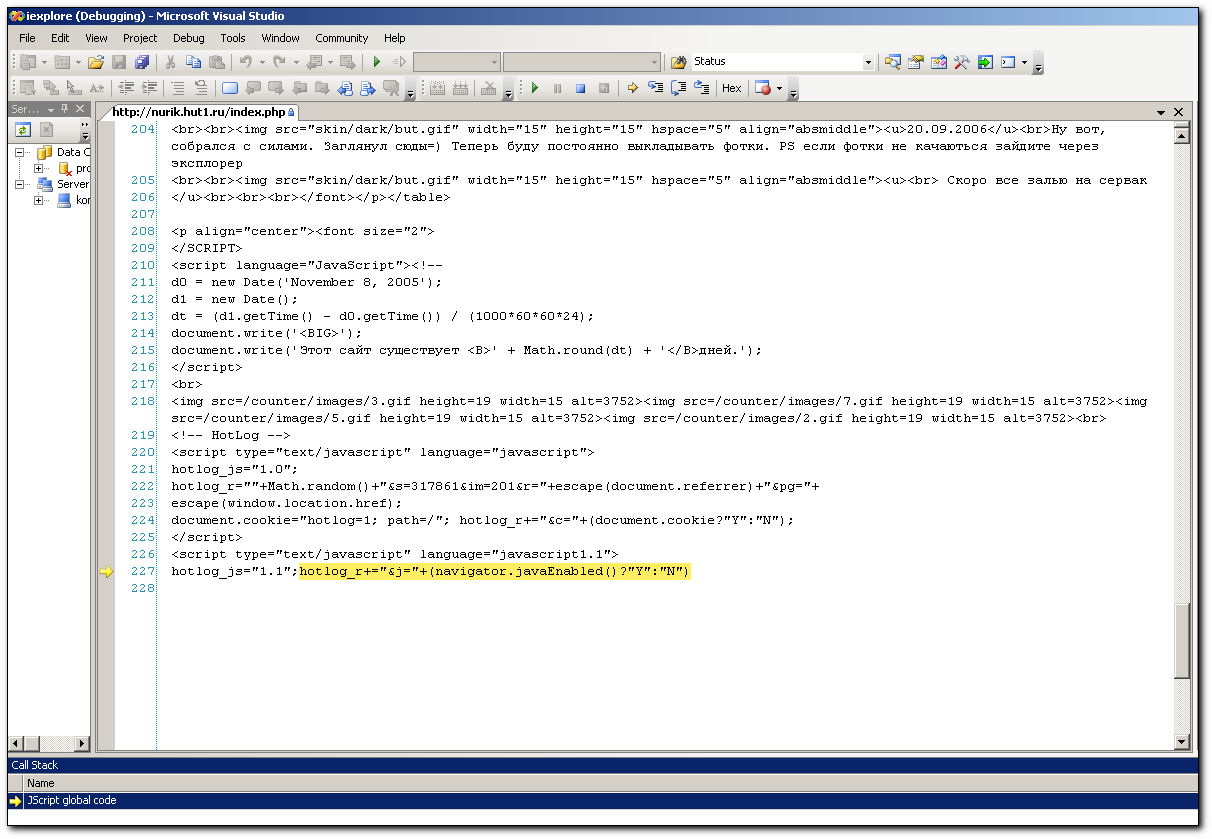Open the Debug menu
The height and width of the screenshot is (839, 1212).
coord(188,38)
